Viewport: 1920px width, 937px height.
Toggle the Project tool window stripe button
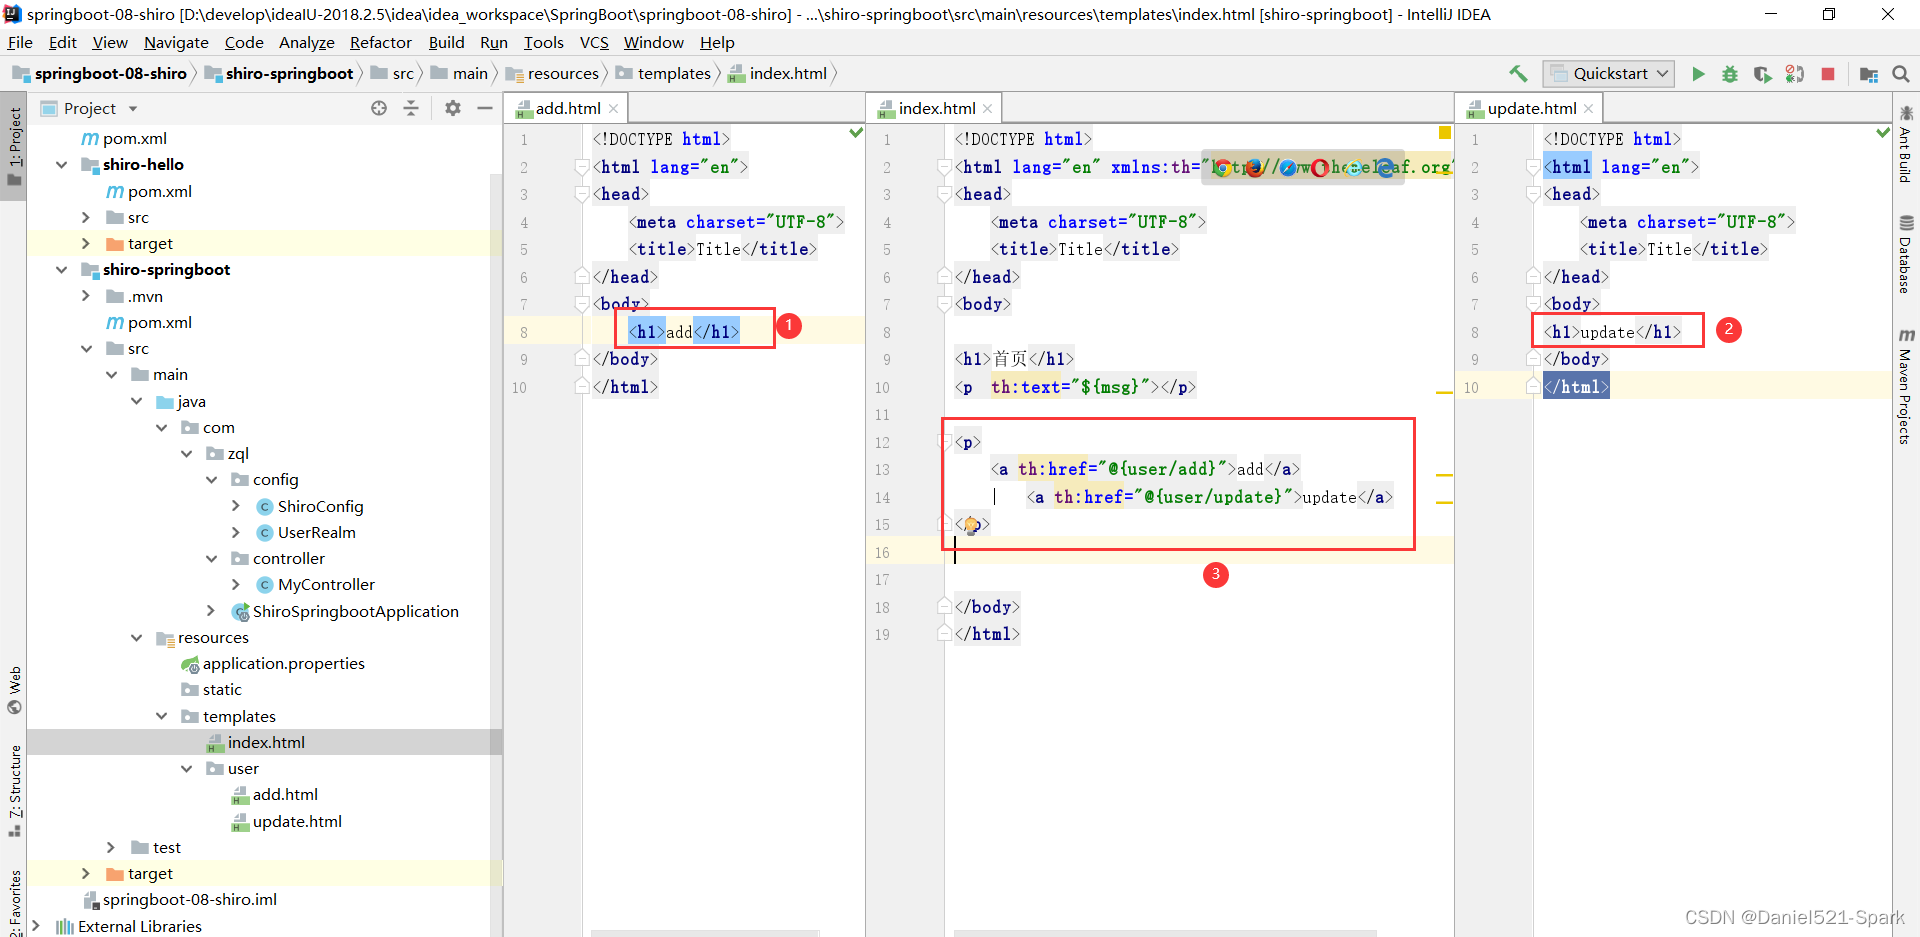(x=14, y=145)
